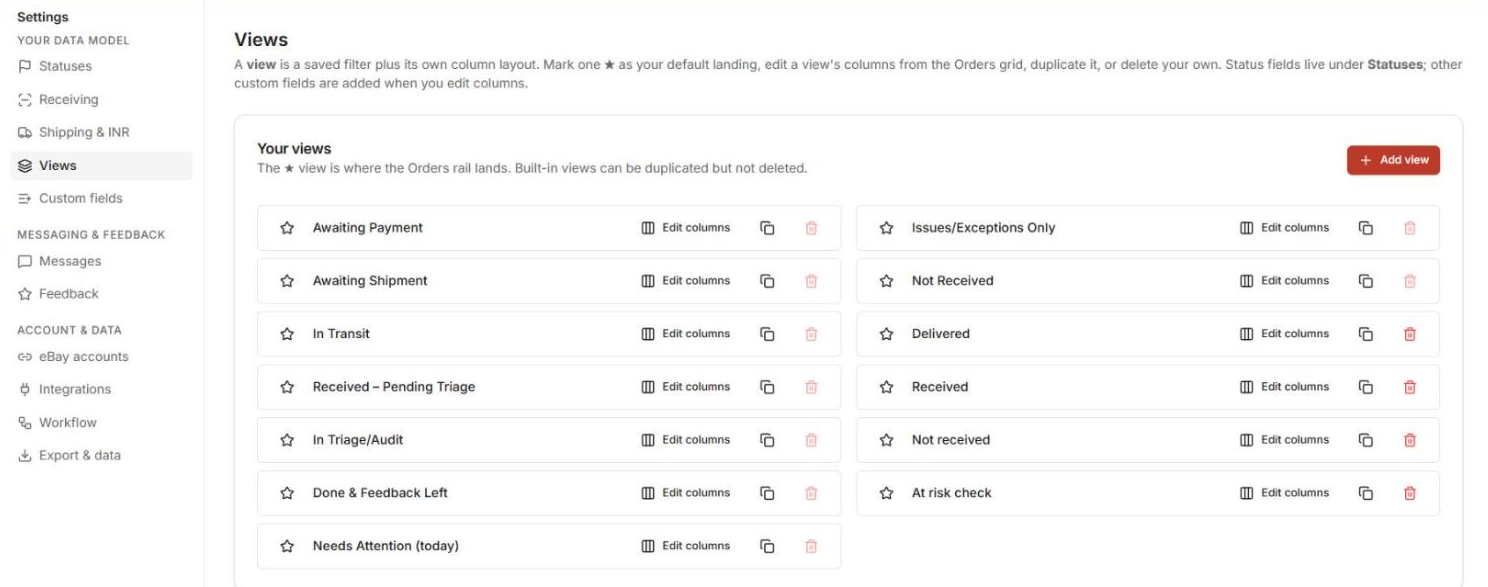The height and width of the screenshot is (587, 1488).
Task: Open Messages settings
Action: tap(100, 261)
